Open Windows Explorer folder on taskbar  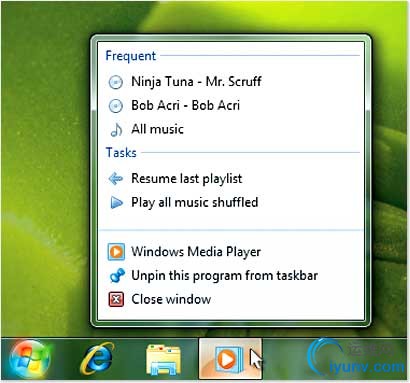pyautogui.click(x=163, y=360)
